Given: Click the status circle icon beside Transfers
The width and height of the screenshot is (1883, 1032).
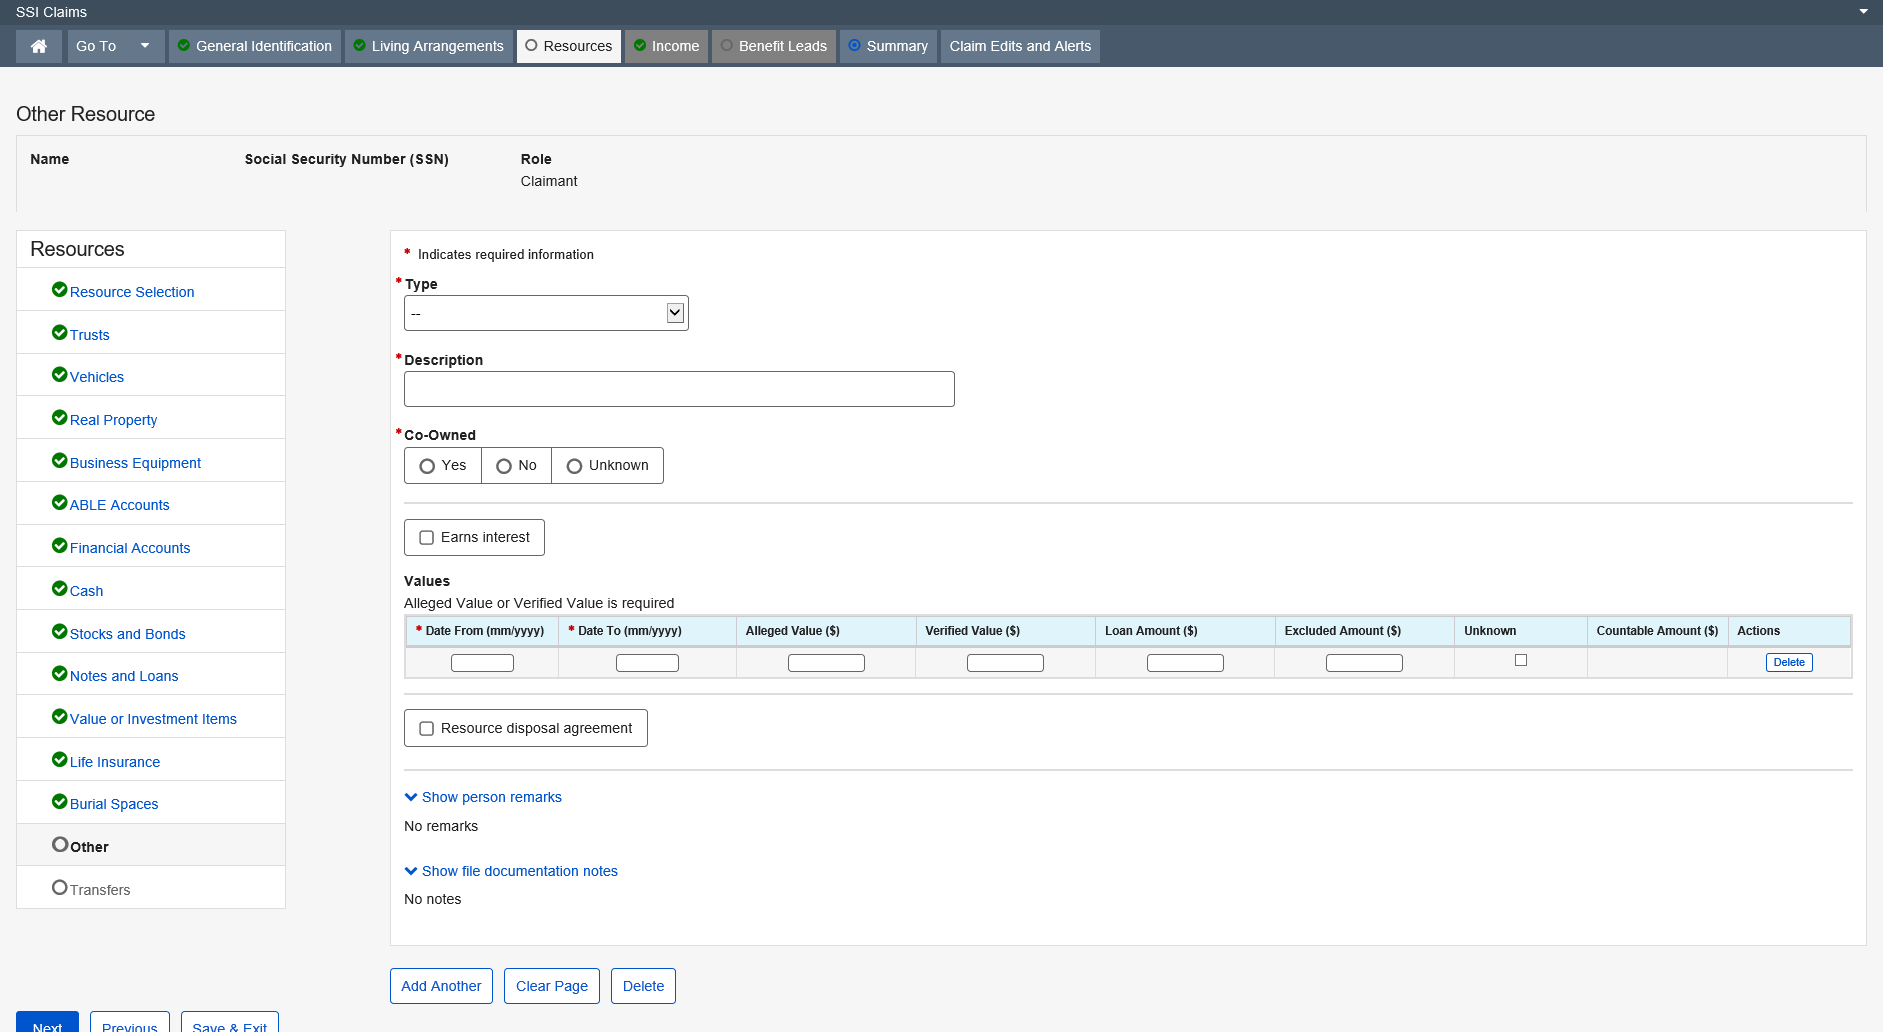Looking at the screenshot, I should [x=60, y=888].
